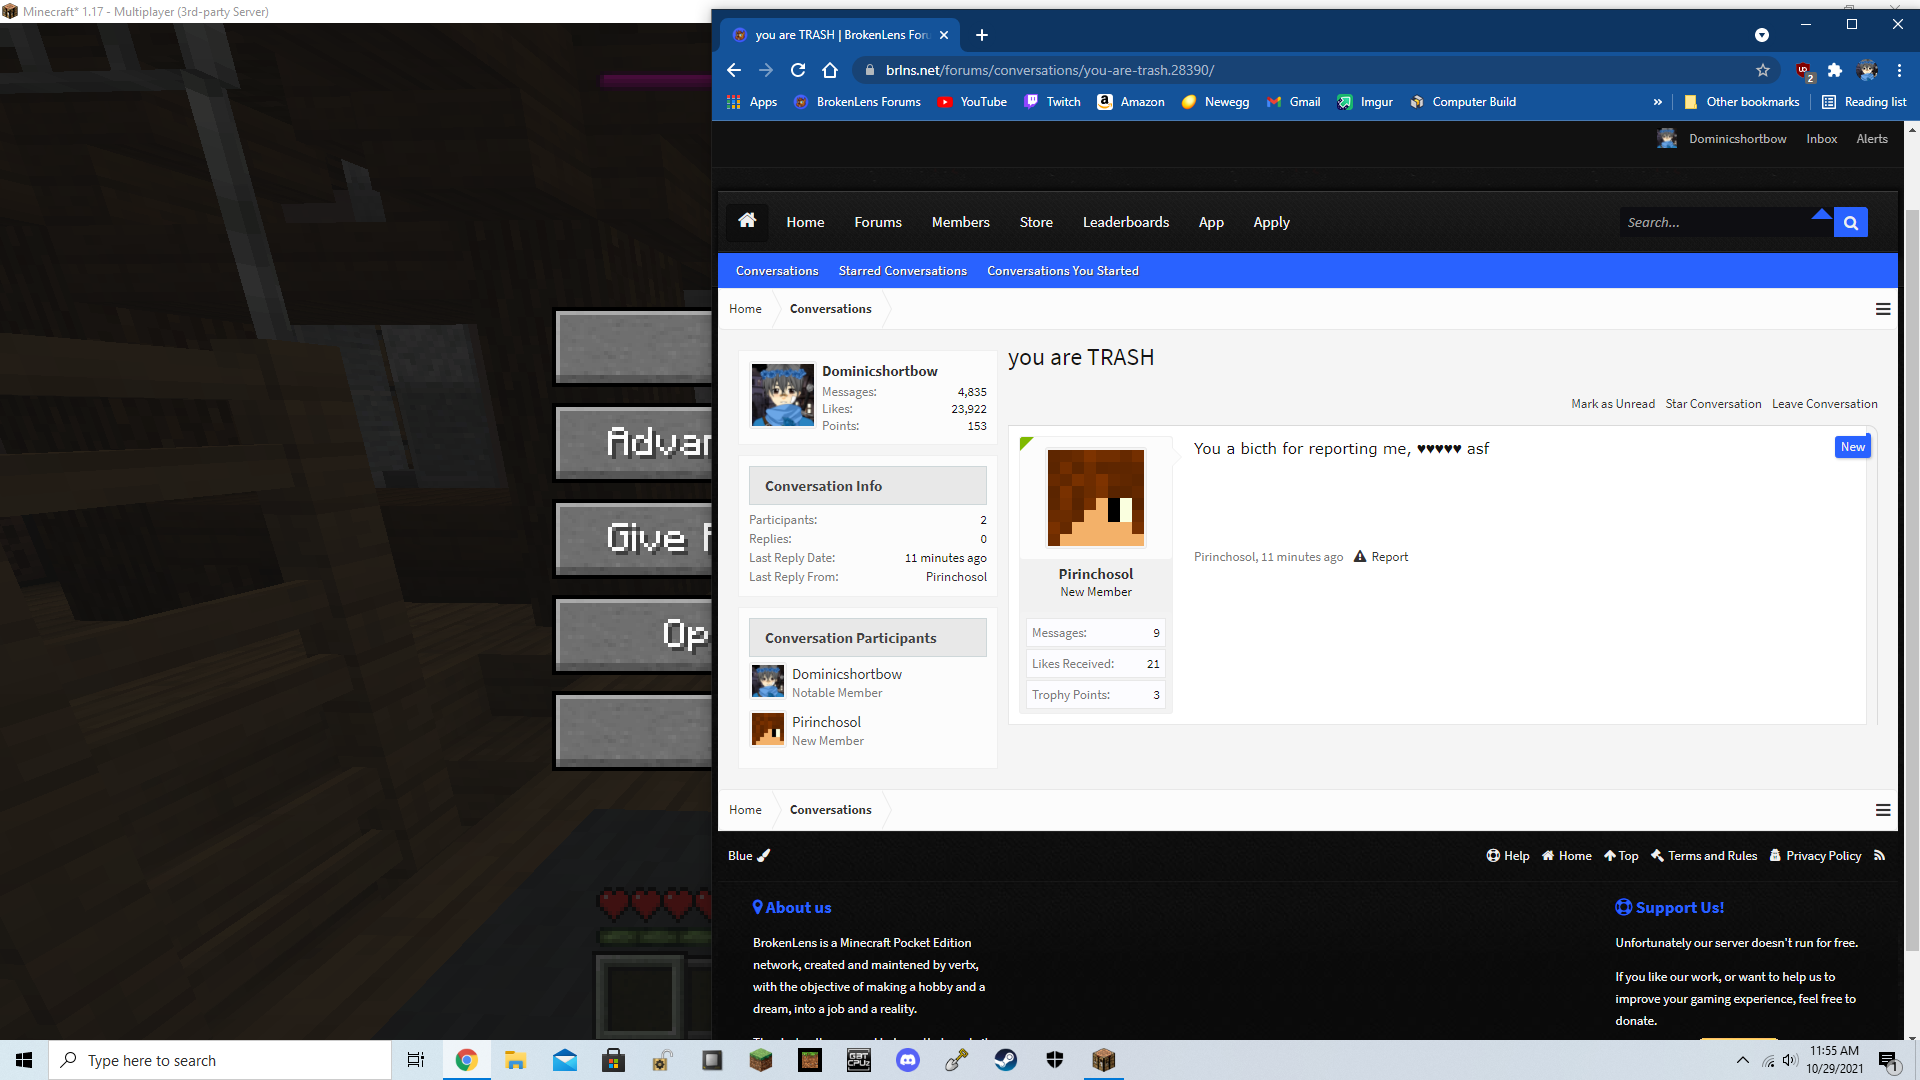Screen dimensions: 1920x1080
Task: Open the Dominicshortbow account menu
Action: (x=1722, y=139)
